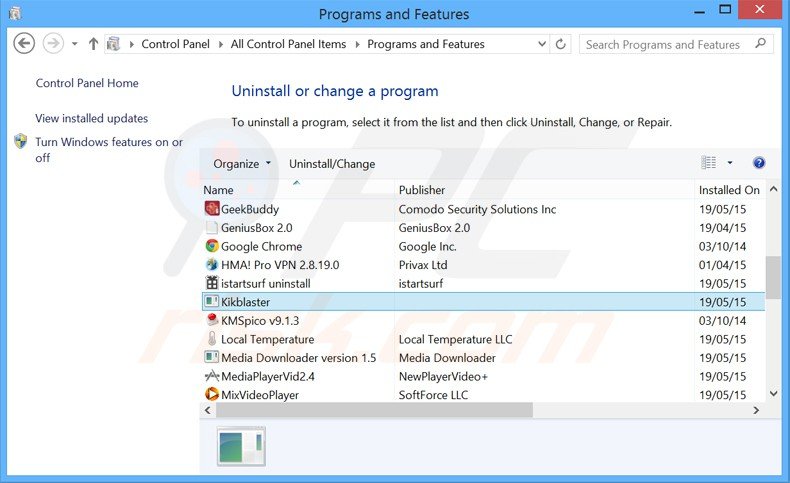Image resolution: width=790 pixels, height=483 pixels.
Task: Click Uninstall/Change button
Action: [332, 164]
